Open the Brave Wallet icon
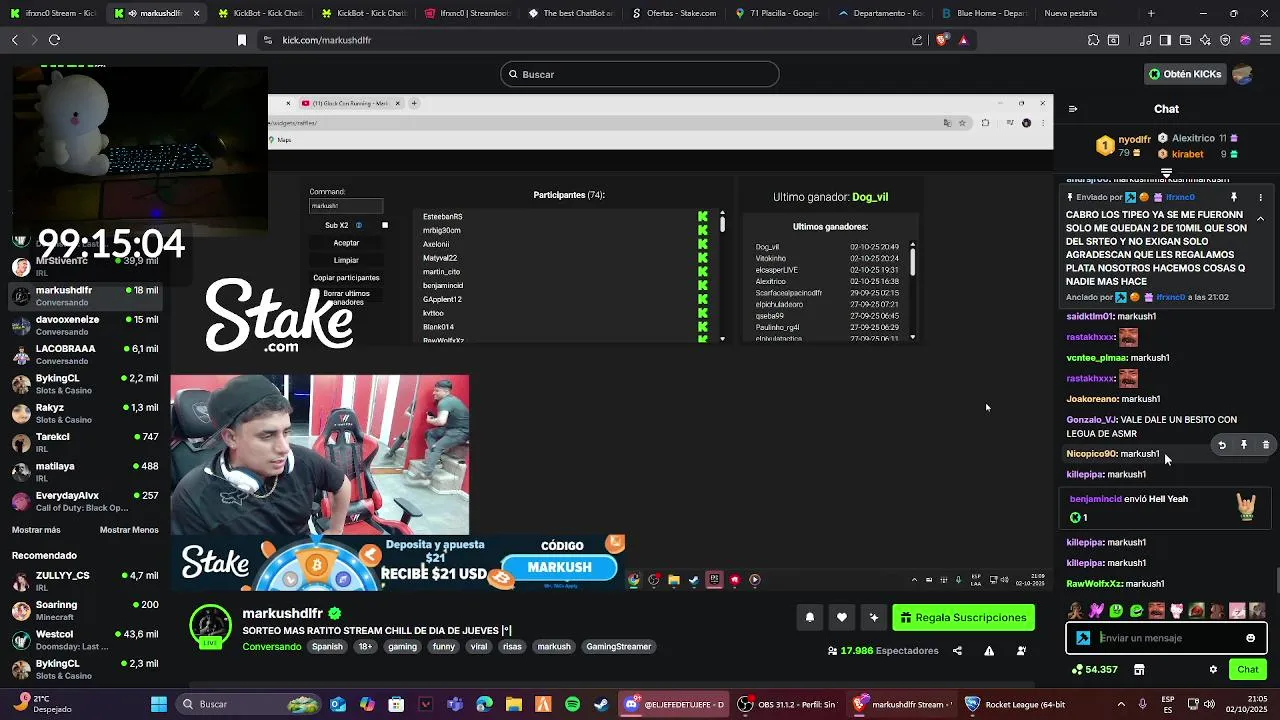The height and width of the screenshot is (720, 1280). click(1185, 40)
